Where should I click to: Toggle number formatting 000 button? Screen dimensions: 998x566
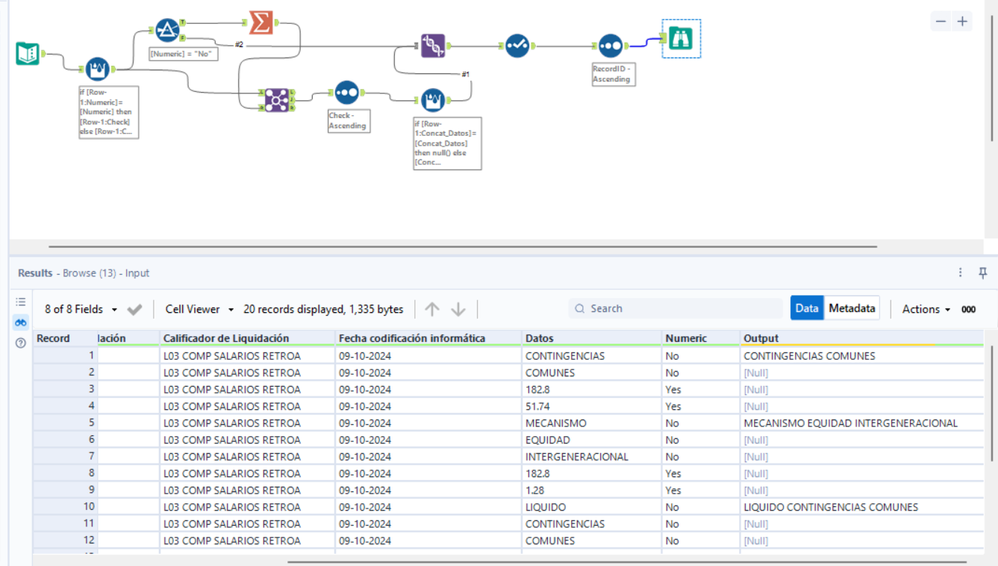pos(968,309)
